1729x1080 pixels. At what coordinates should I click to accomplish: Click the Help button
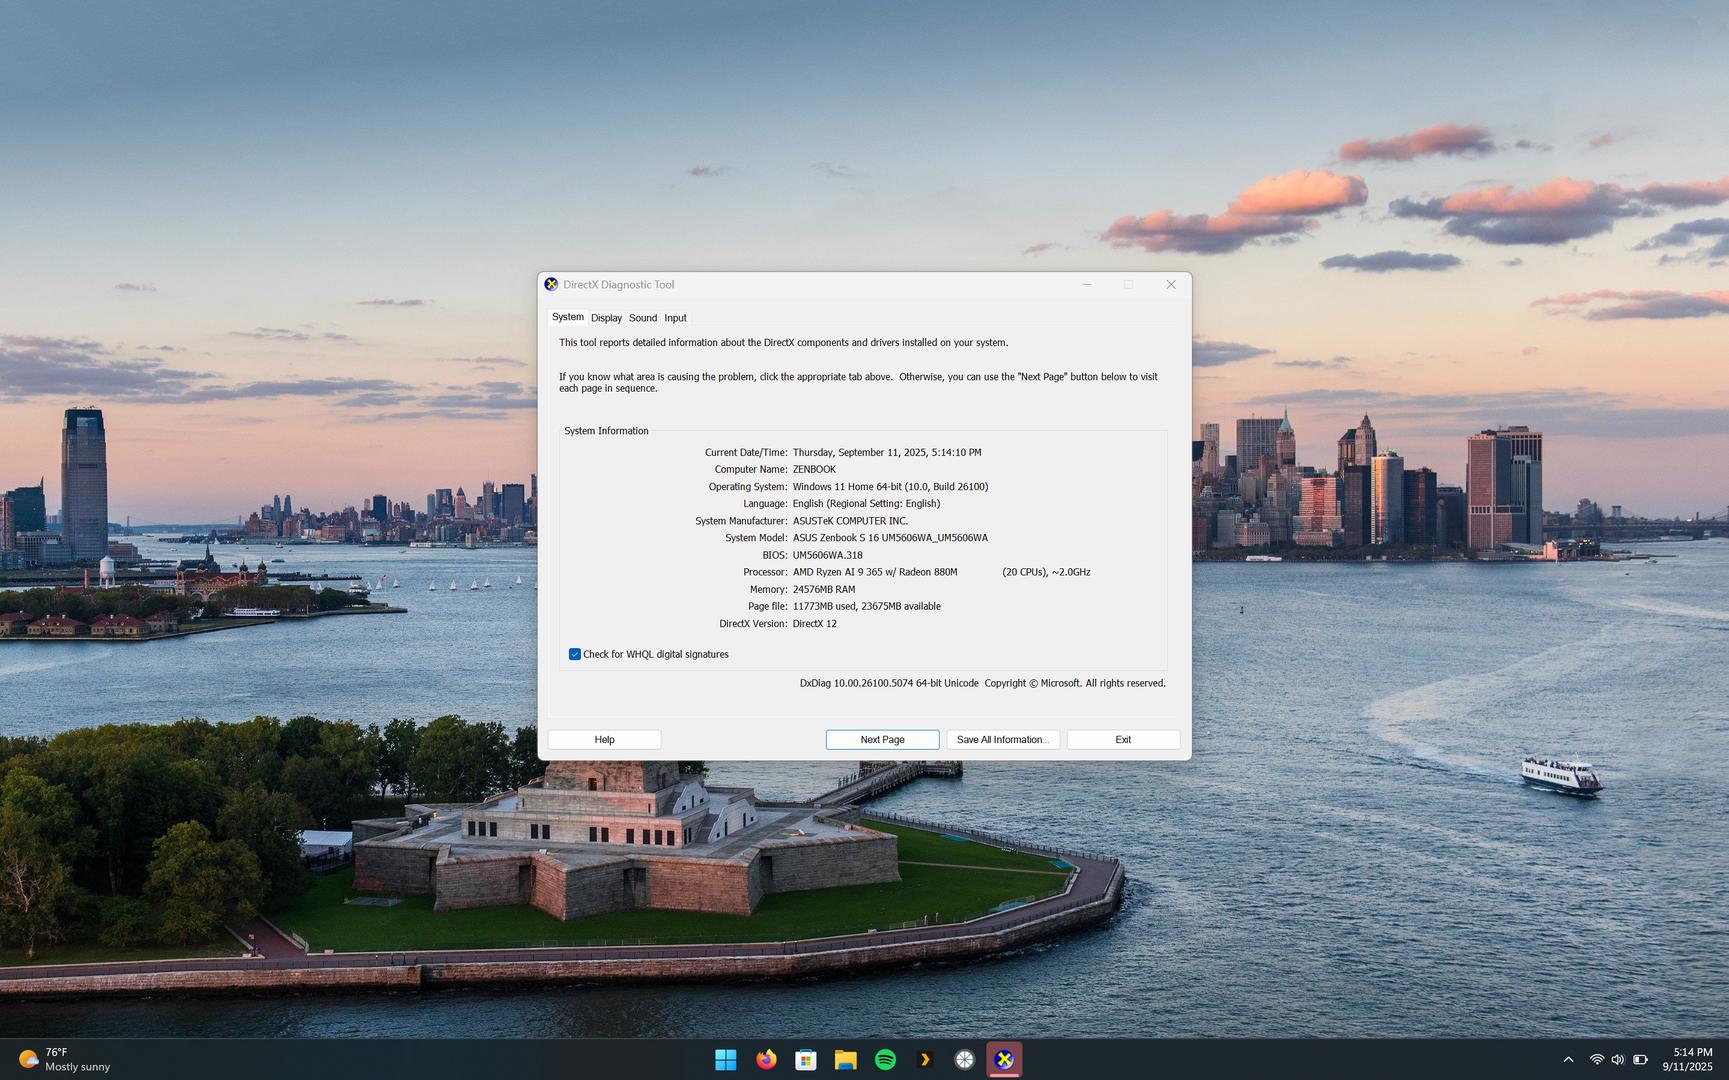[x=604, y=740]
